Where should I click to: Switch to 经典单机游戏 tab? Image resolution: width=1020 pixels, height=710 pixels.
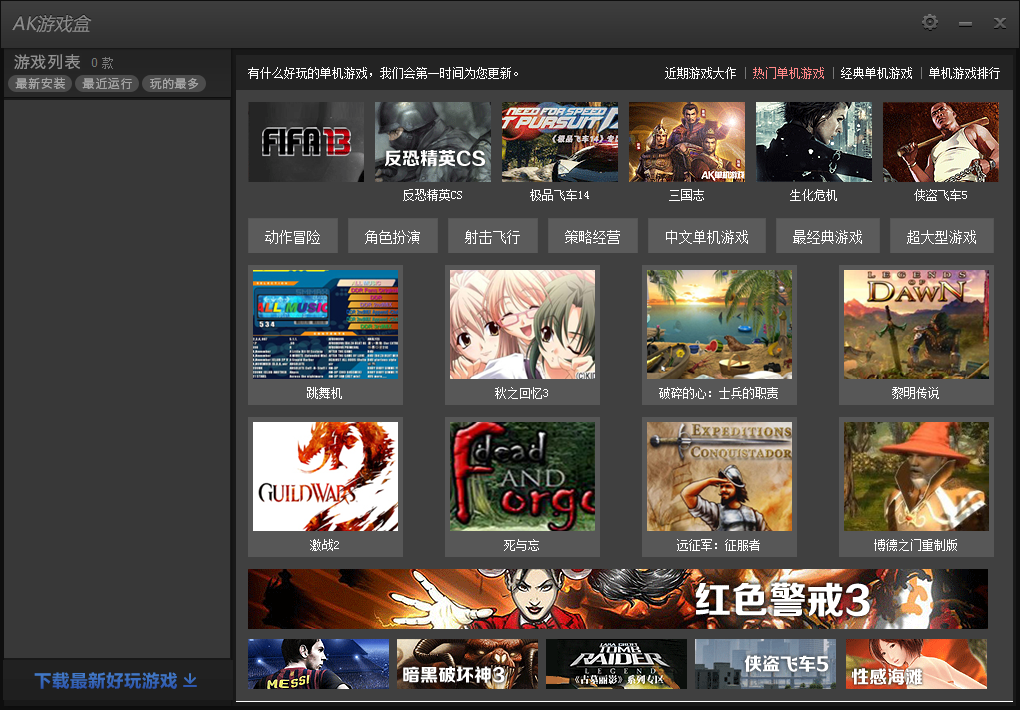point(876,74)
